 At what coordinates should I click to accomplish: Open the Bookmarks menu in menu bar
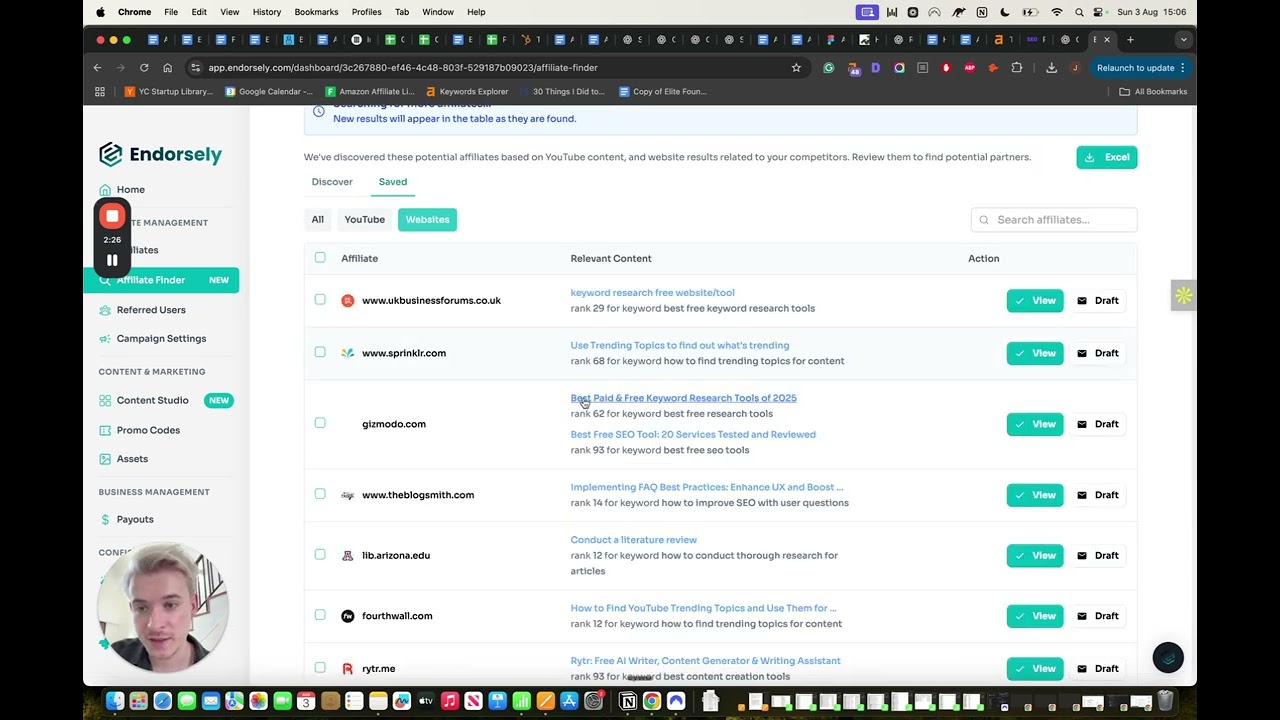(316, 12)
